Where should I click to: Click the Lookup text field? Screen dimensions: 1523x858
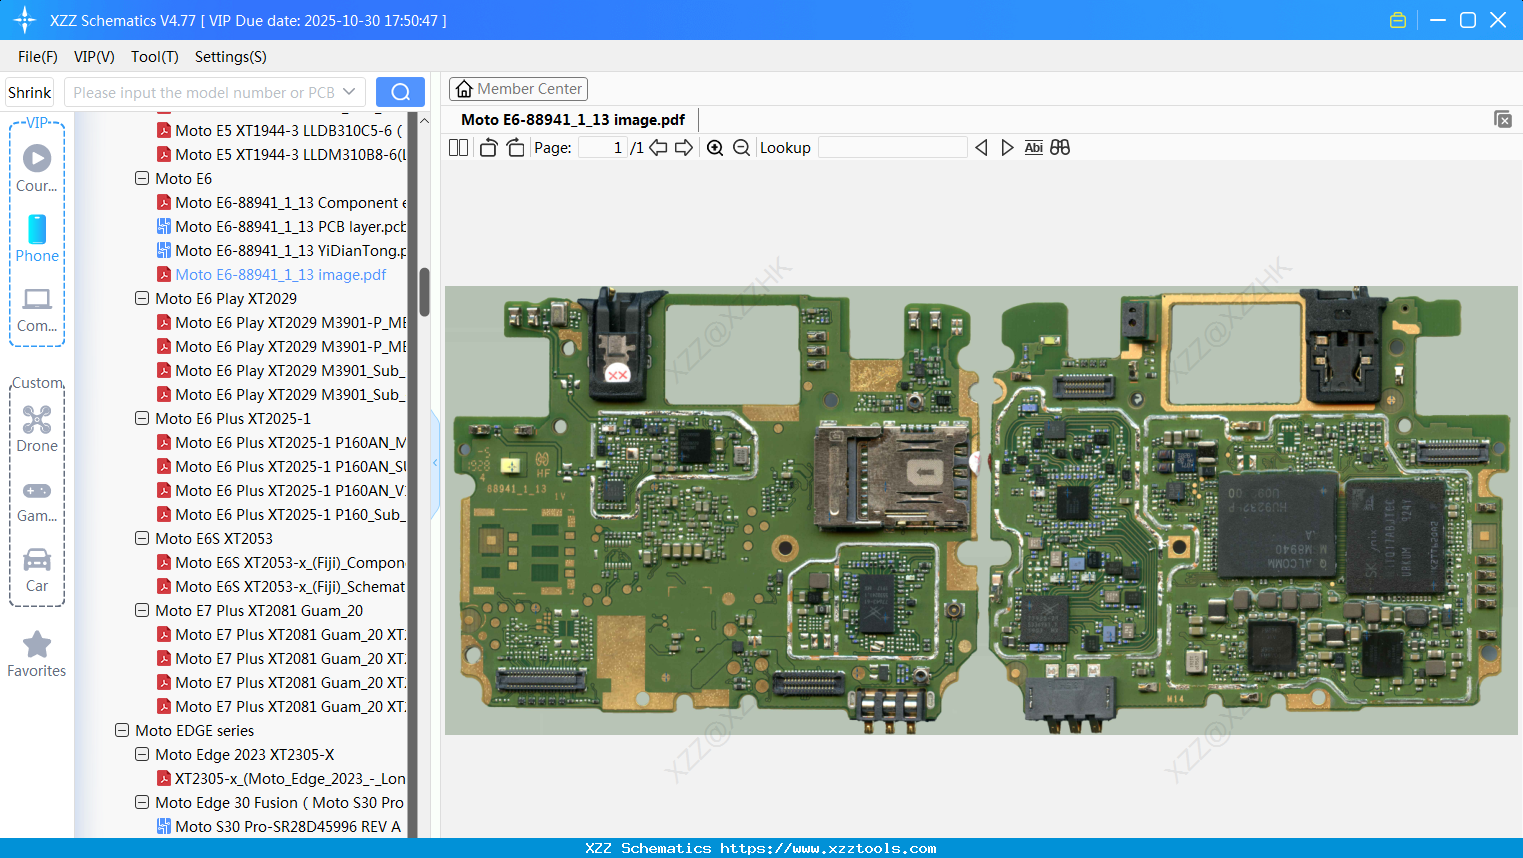click(x=892, y=148)
